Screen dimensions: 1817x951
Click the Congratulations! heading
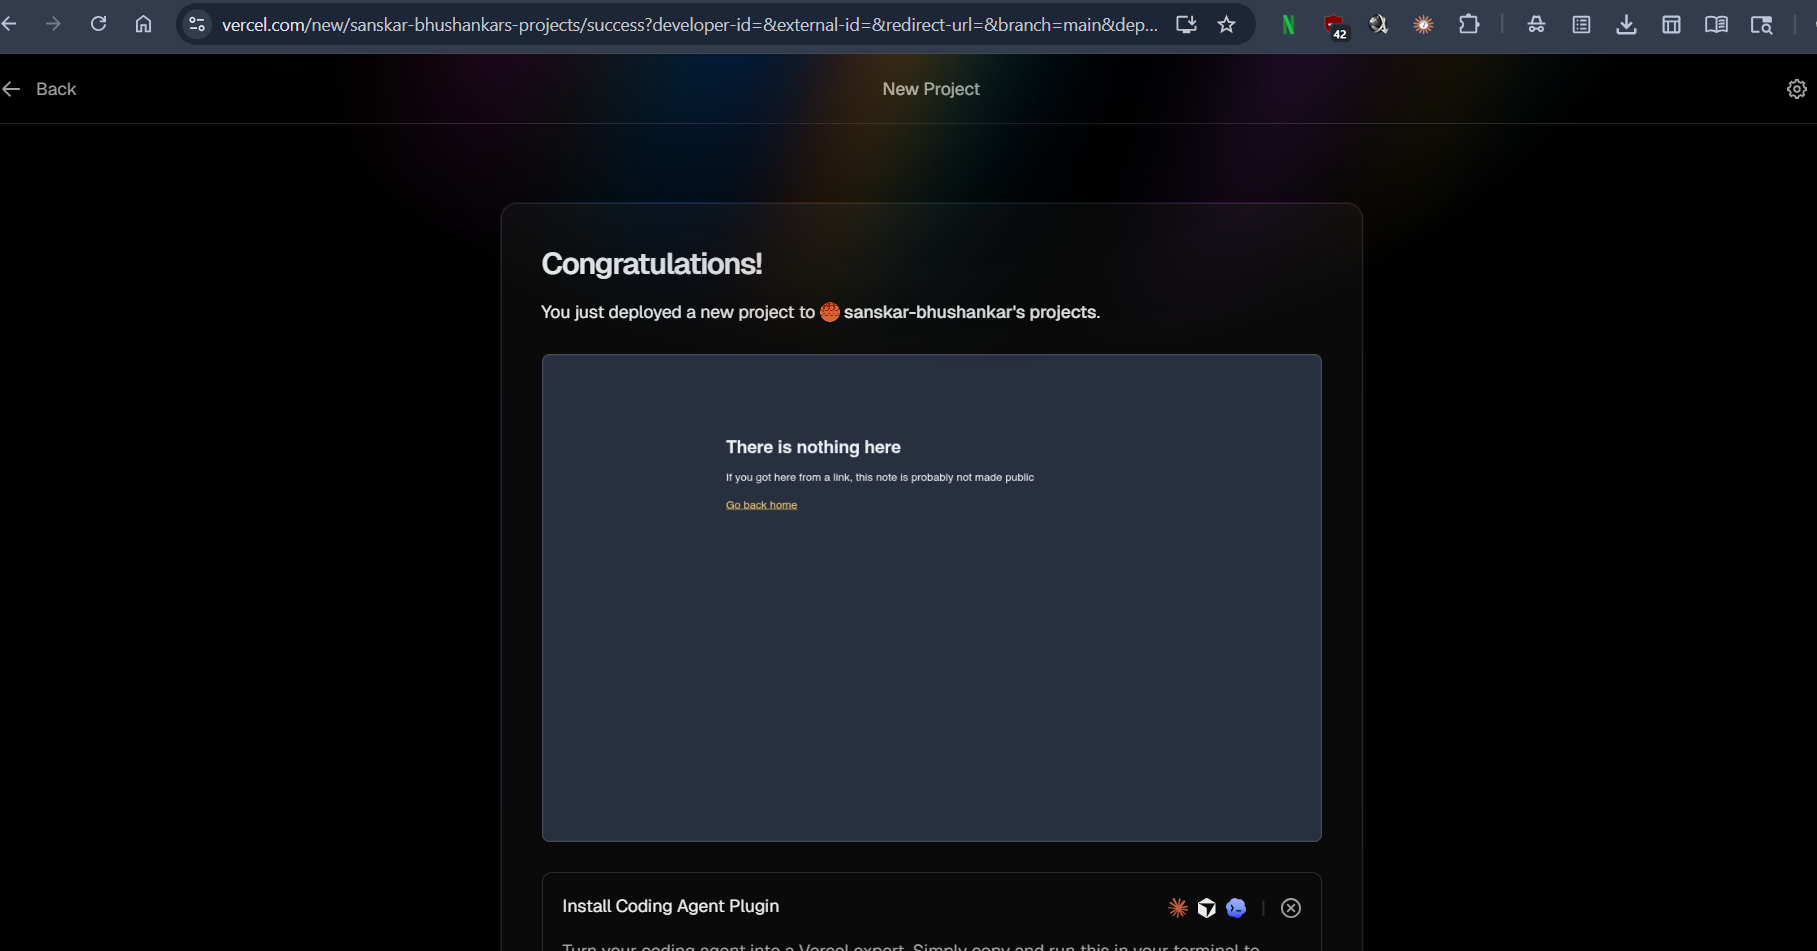coord(652,264)
